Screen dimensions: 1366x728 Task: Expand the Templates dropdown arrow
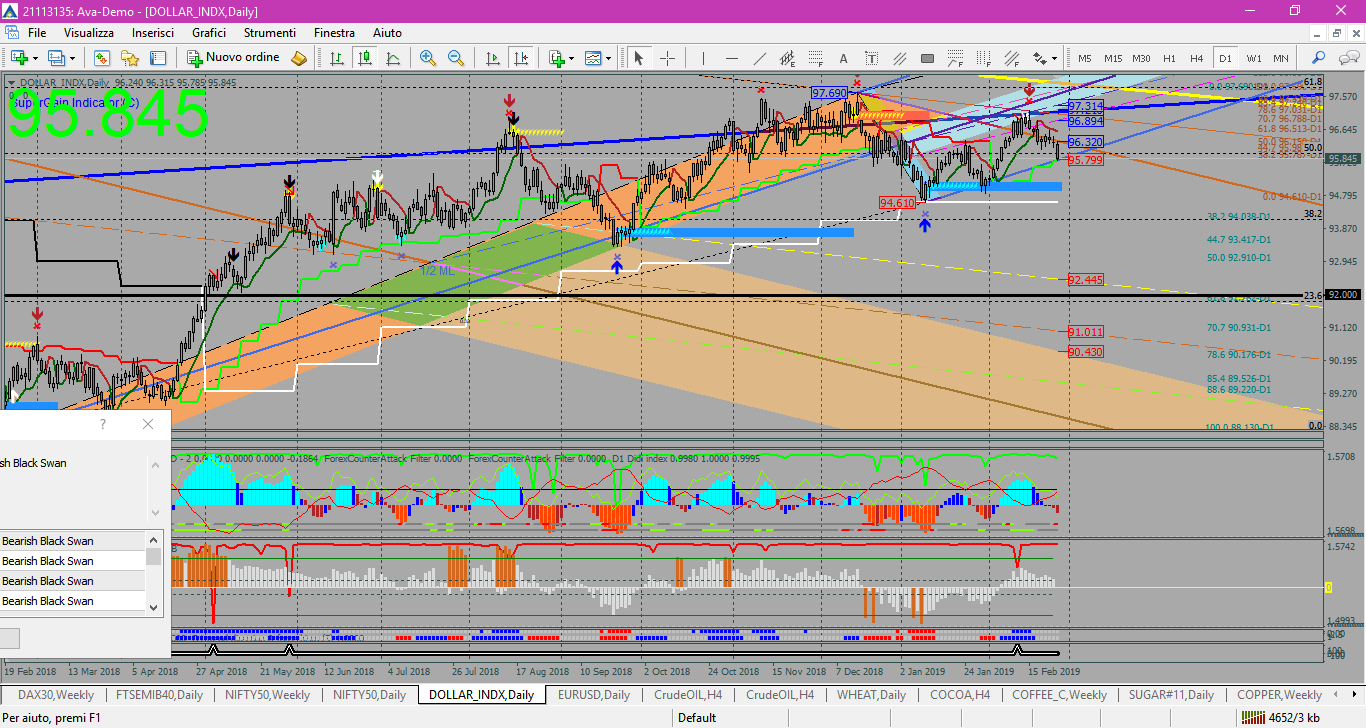609,58
